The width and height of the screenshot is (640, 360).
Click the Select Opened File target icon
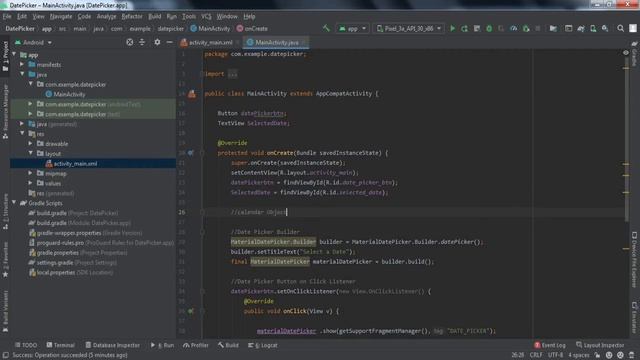point(129,42)
